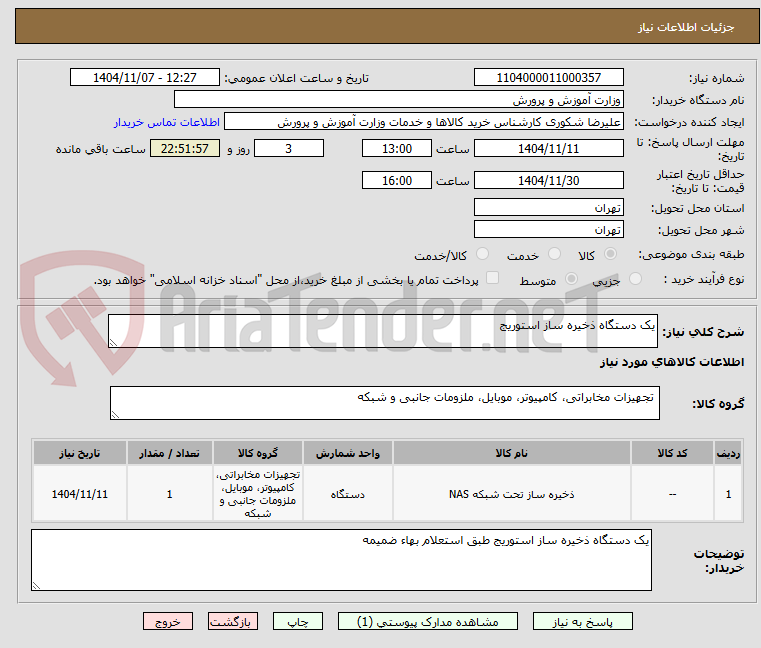Click the کد کالا column header
This screenshot has width=761, height=648.
coord(672,453)
